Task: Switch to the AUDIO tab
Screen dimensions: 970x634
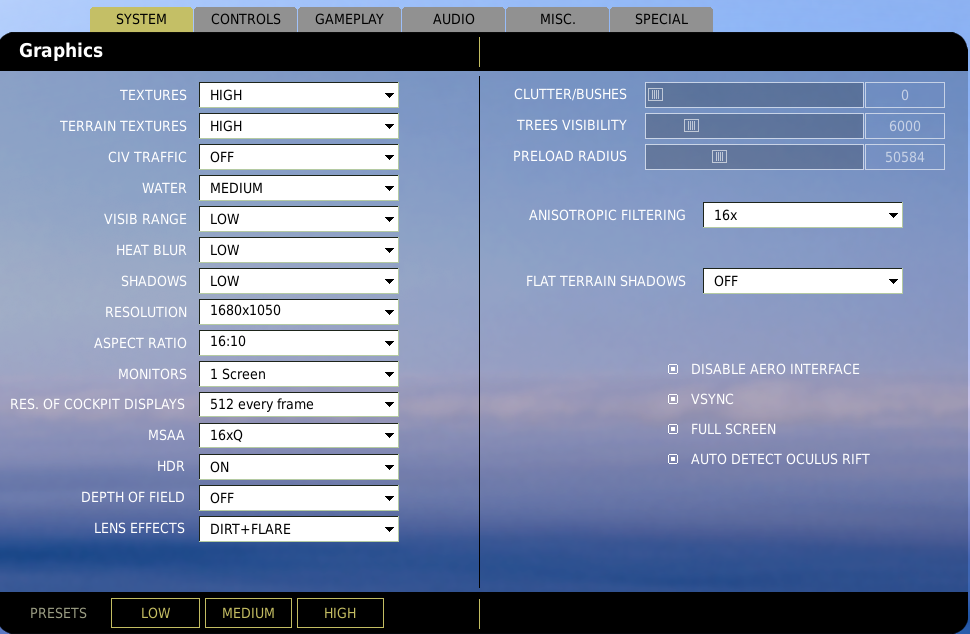Action: (x=453, y=19)
